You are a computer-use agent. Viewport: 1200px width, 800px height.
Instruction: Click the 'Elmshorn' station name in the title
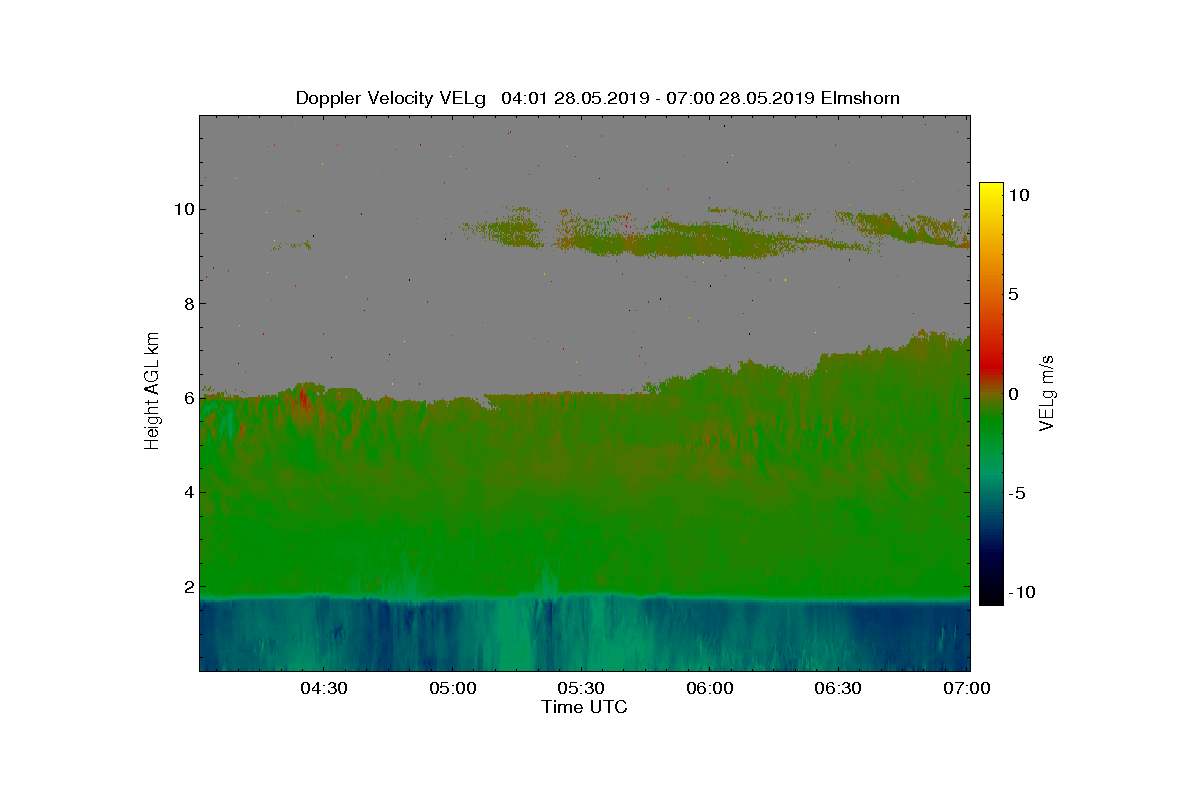tap(860, 98)
